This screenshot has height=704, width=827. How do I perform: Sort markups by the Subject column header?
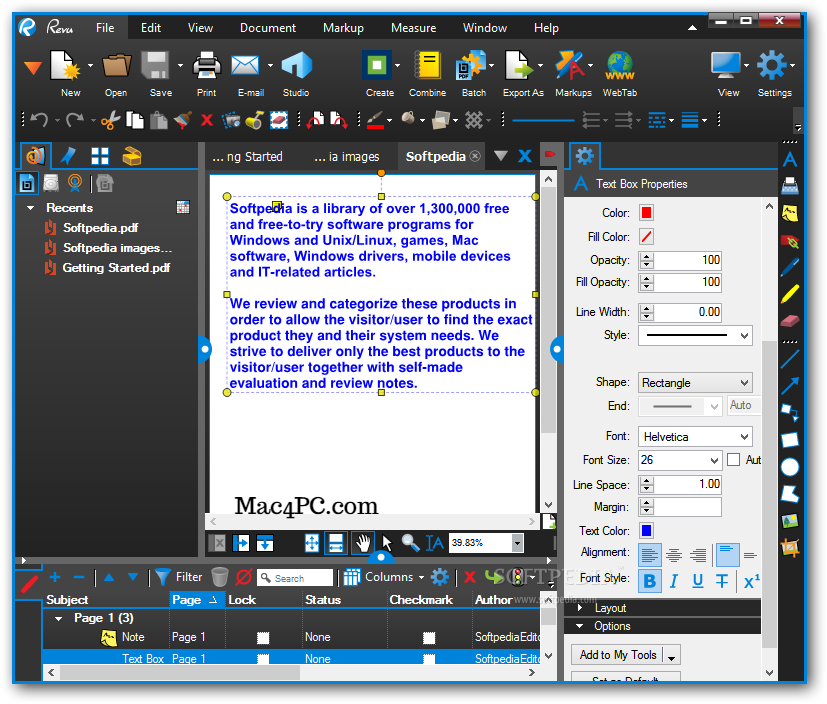pyautogui.click(x=67, y=600)
